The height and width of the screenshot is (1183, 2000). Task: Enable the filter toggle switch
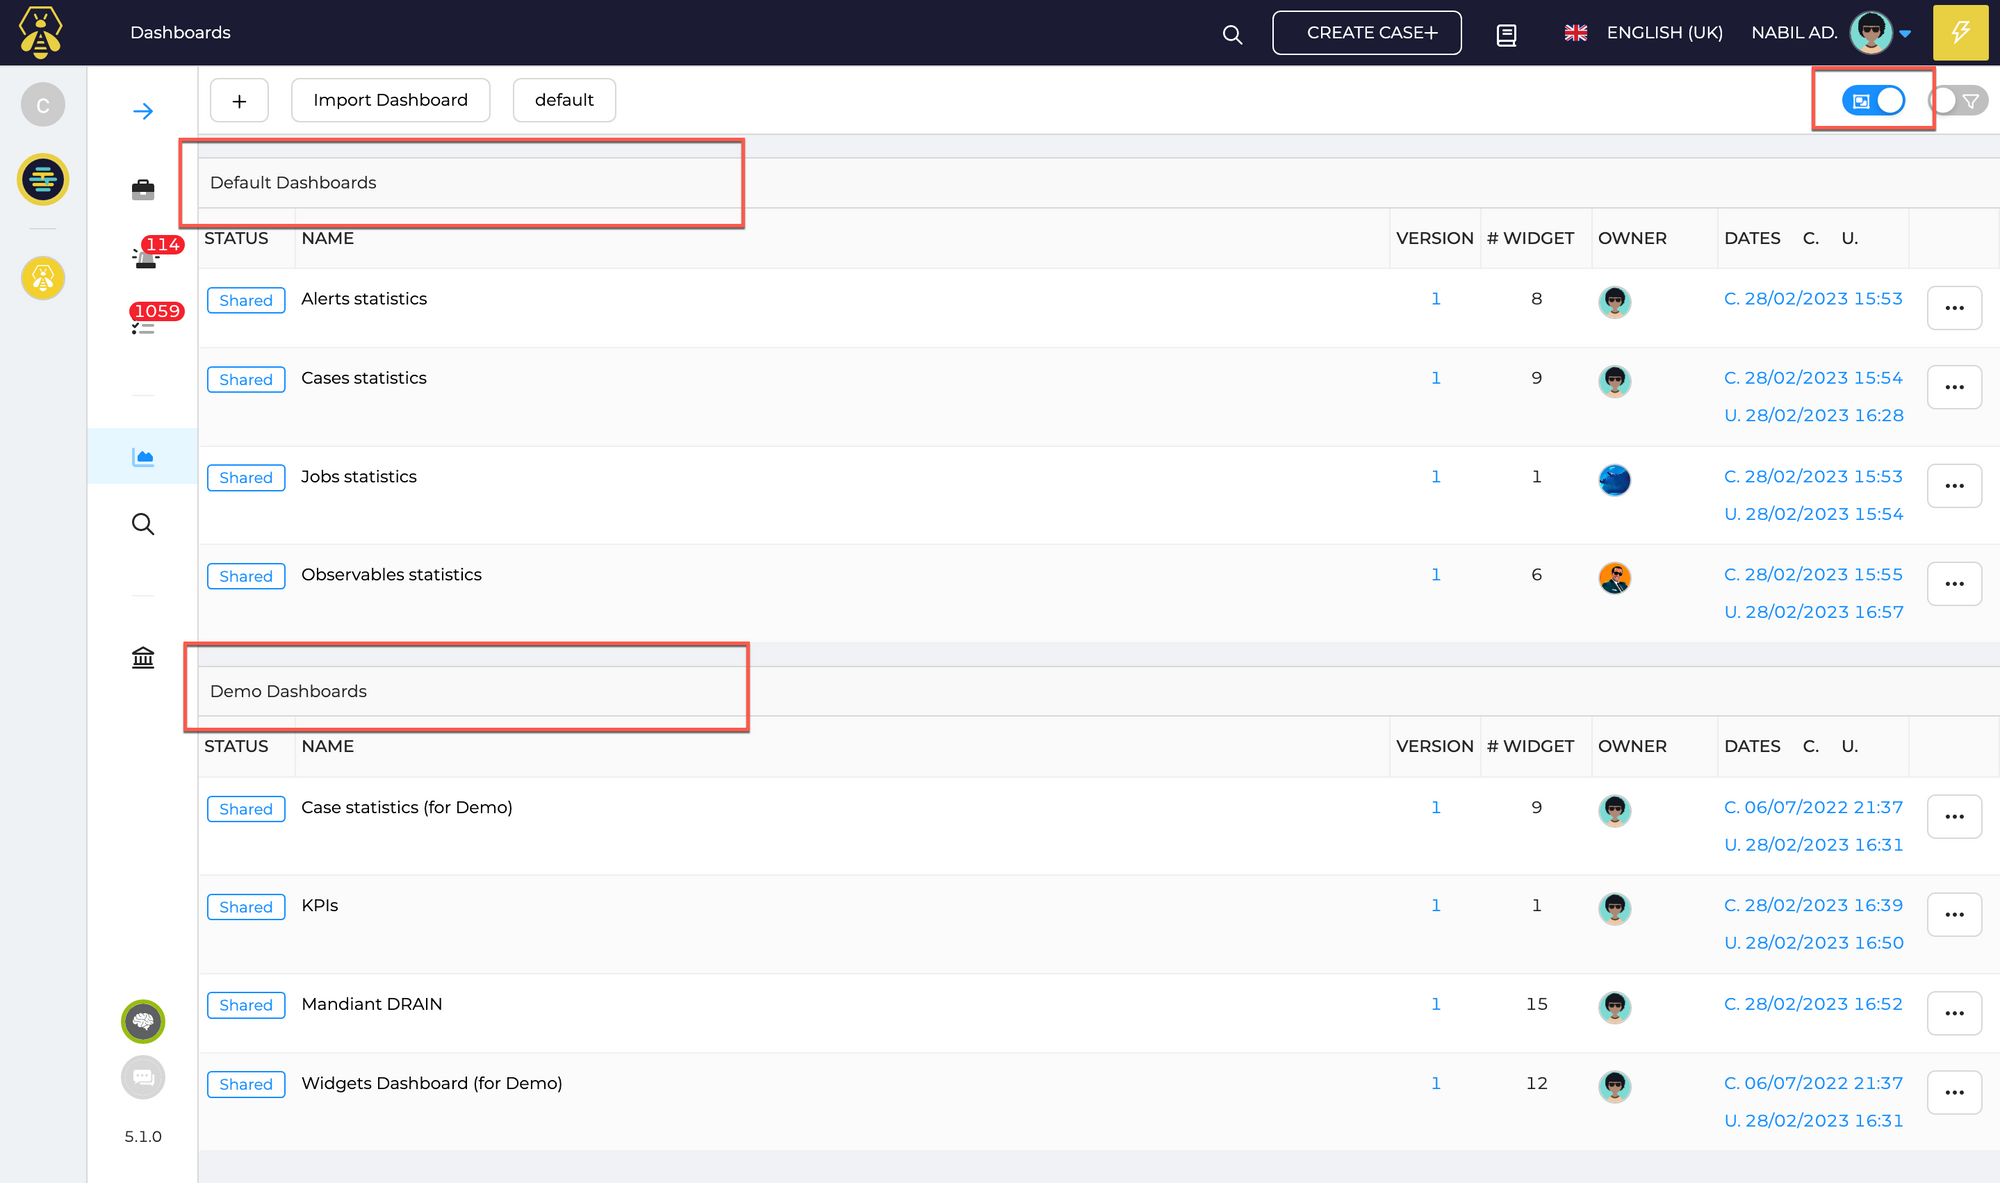click(1957, 100)
